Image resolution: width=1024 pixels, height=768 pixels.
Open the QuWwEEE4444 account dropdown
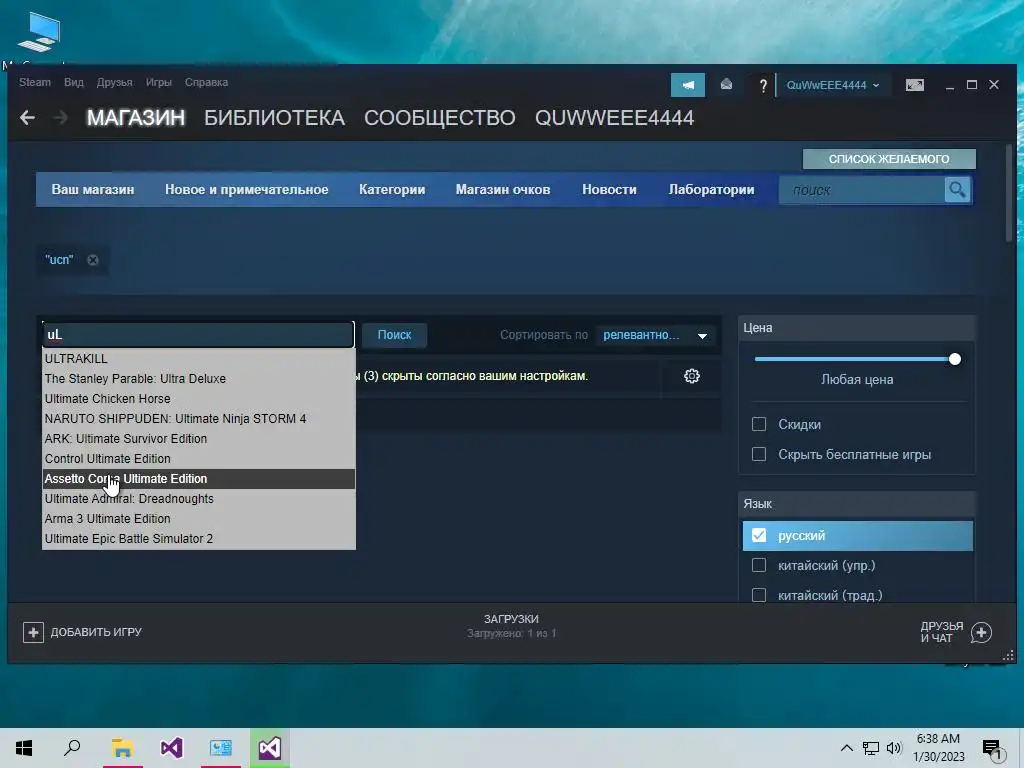tap(833, 85)
